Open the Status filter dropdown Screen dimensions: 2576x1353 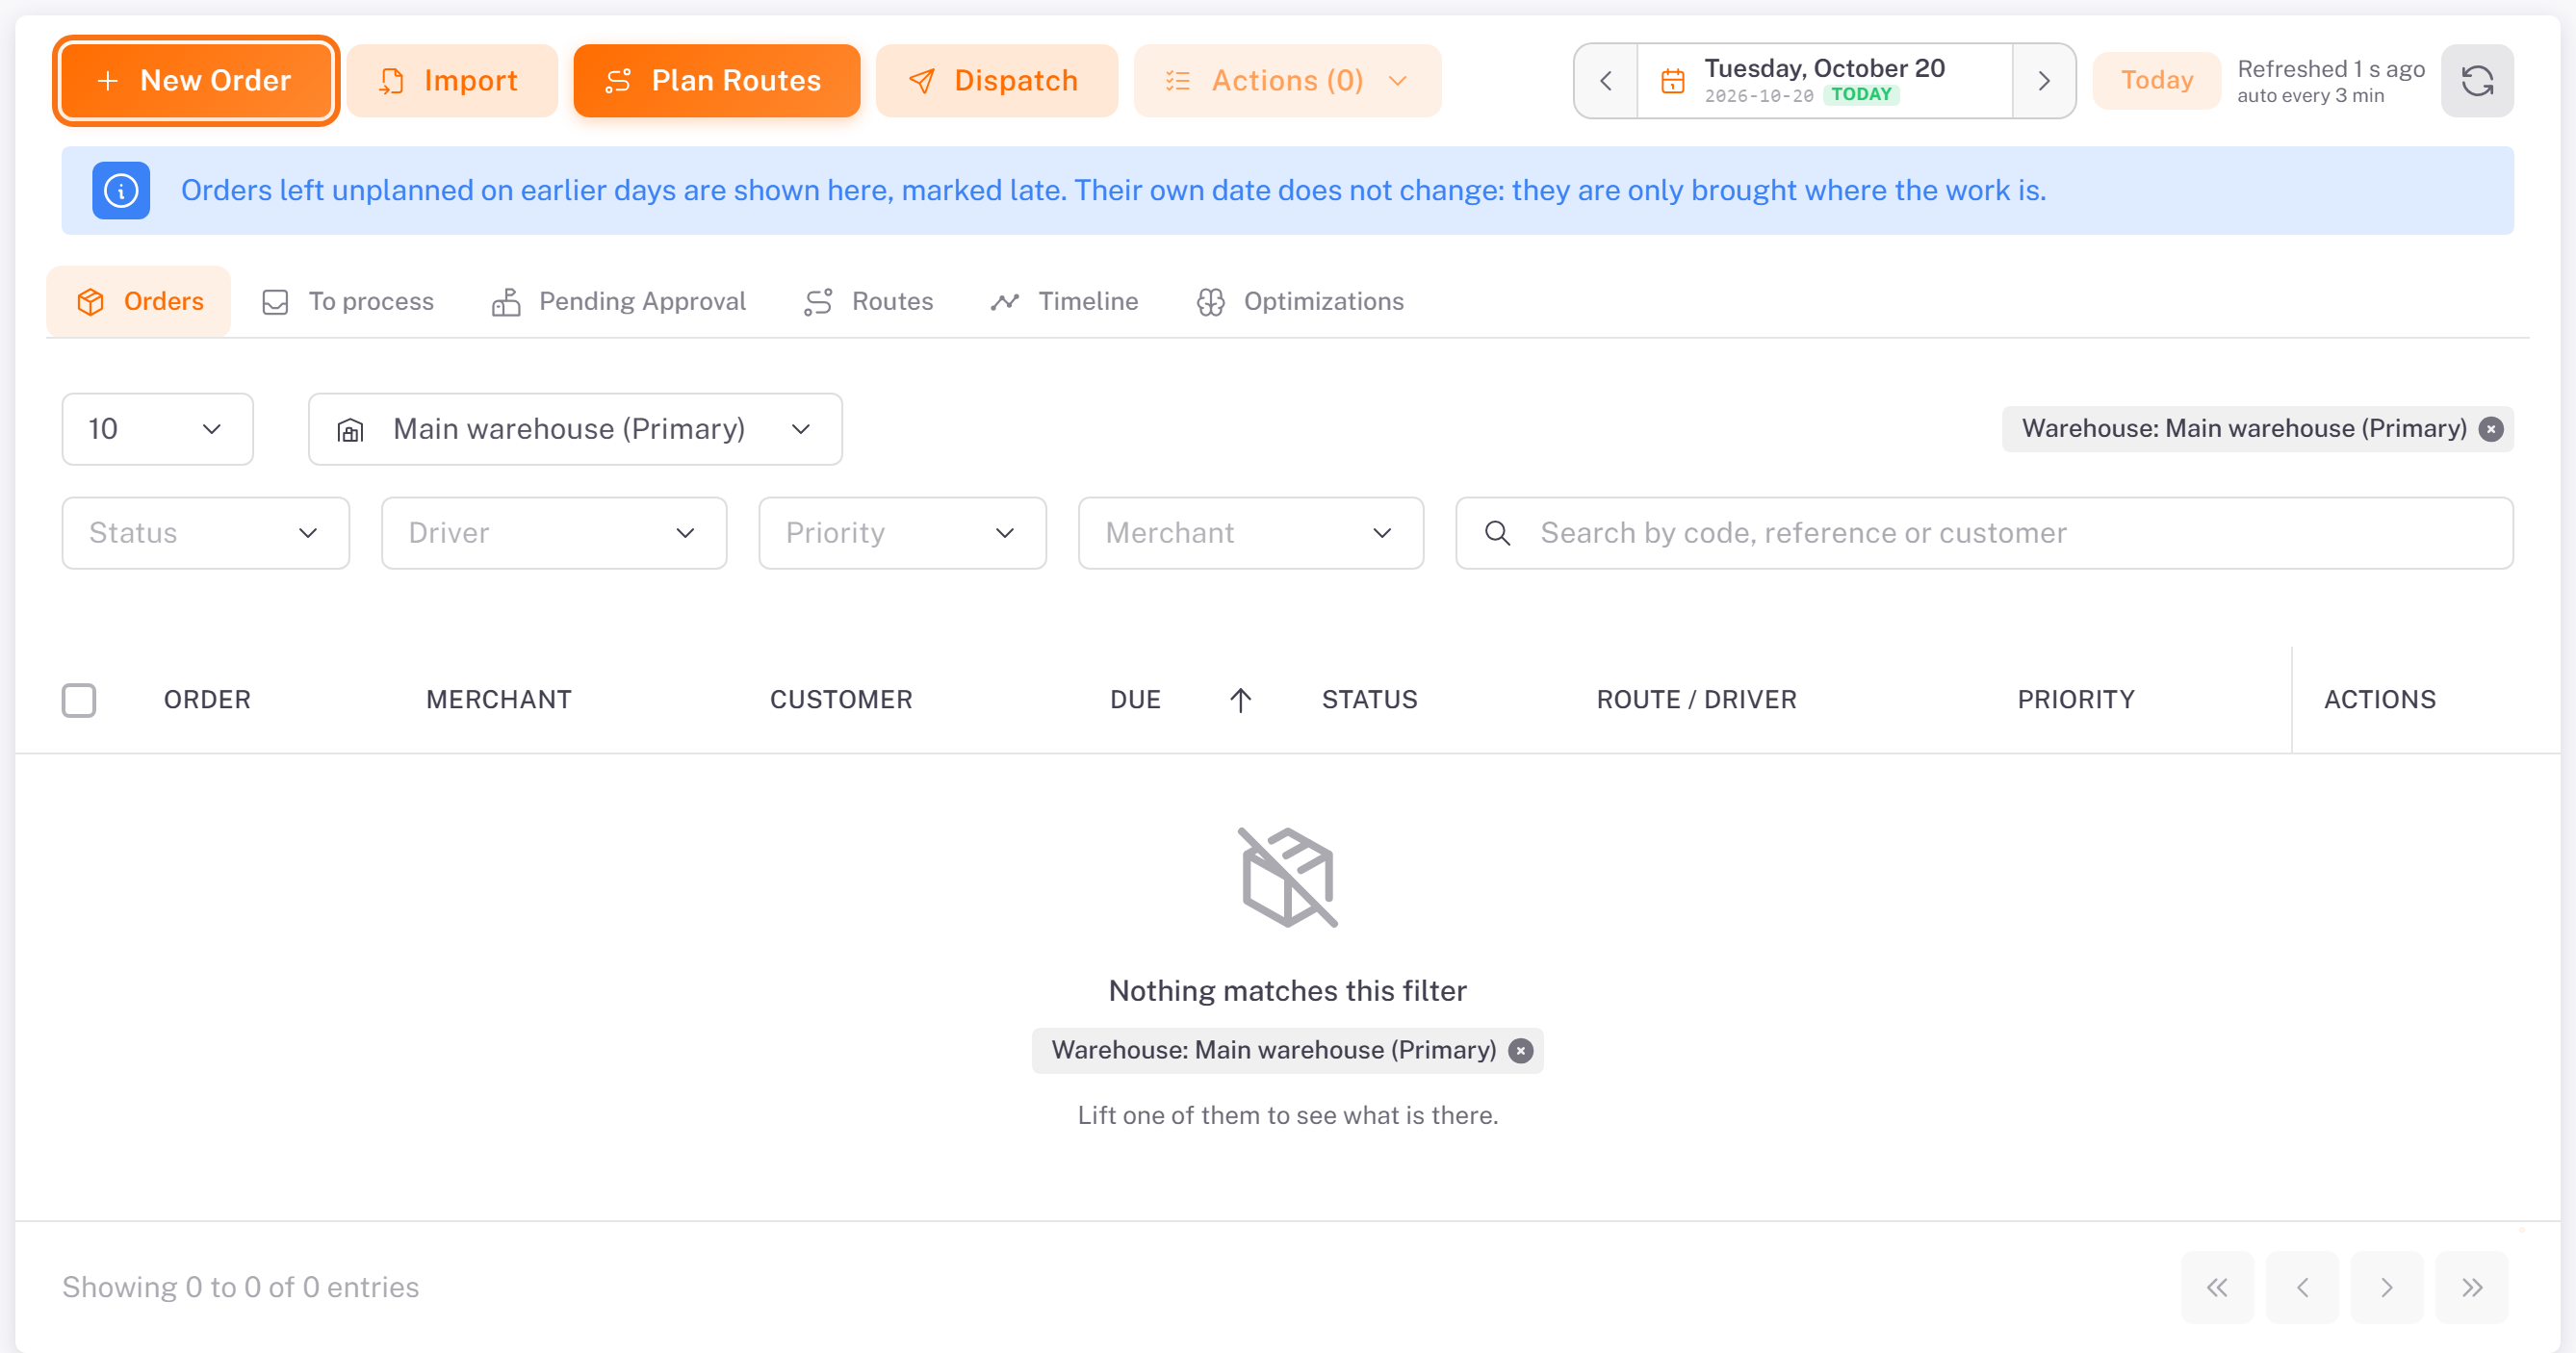[205, 533]
